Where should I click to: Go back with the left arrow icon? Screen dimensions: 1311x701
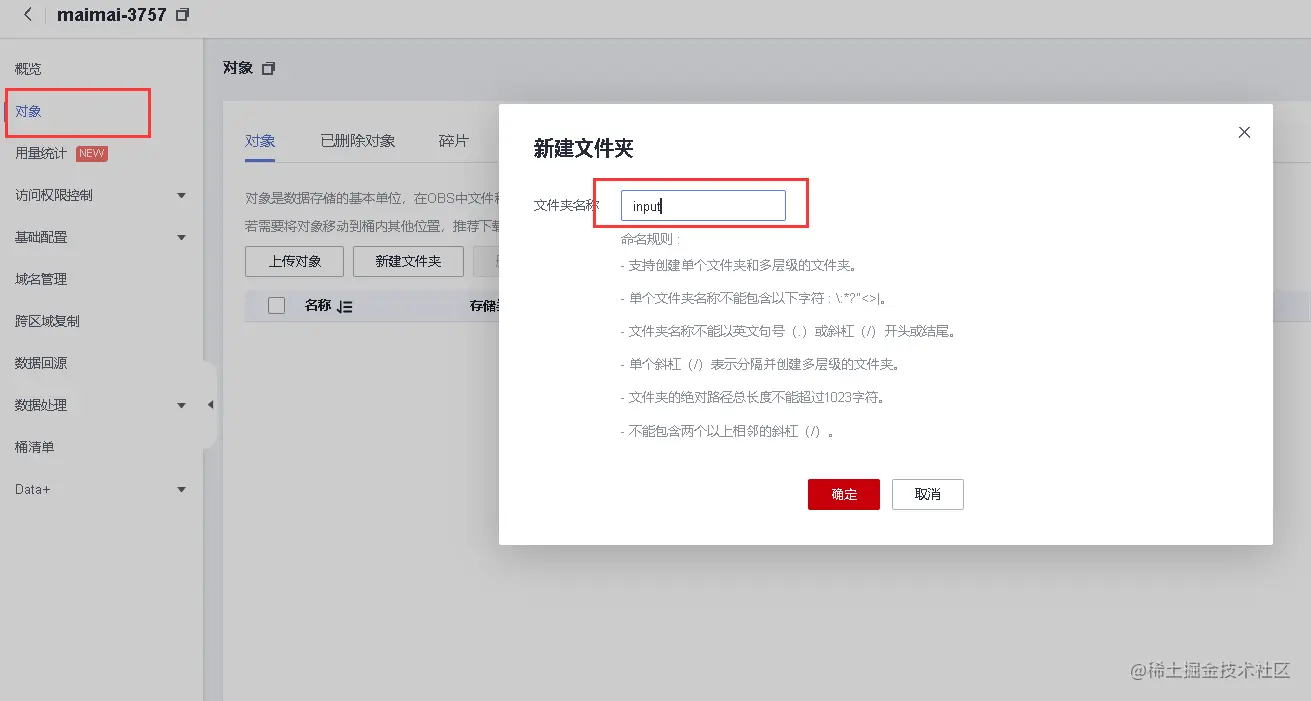28,15
